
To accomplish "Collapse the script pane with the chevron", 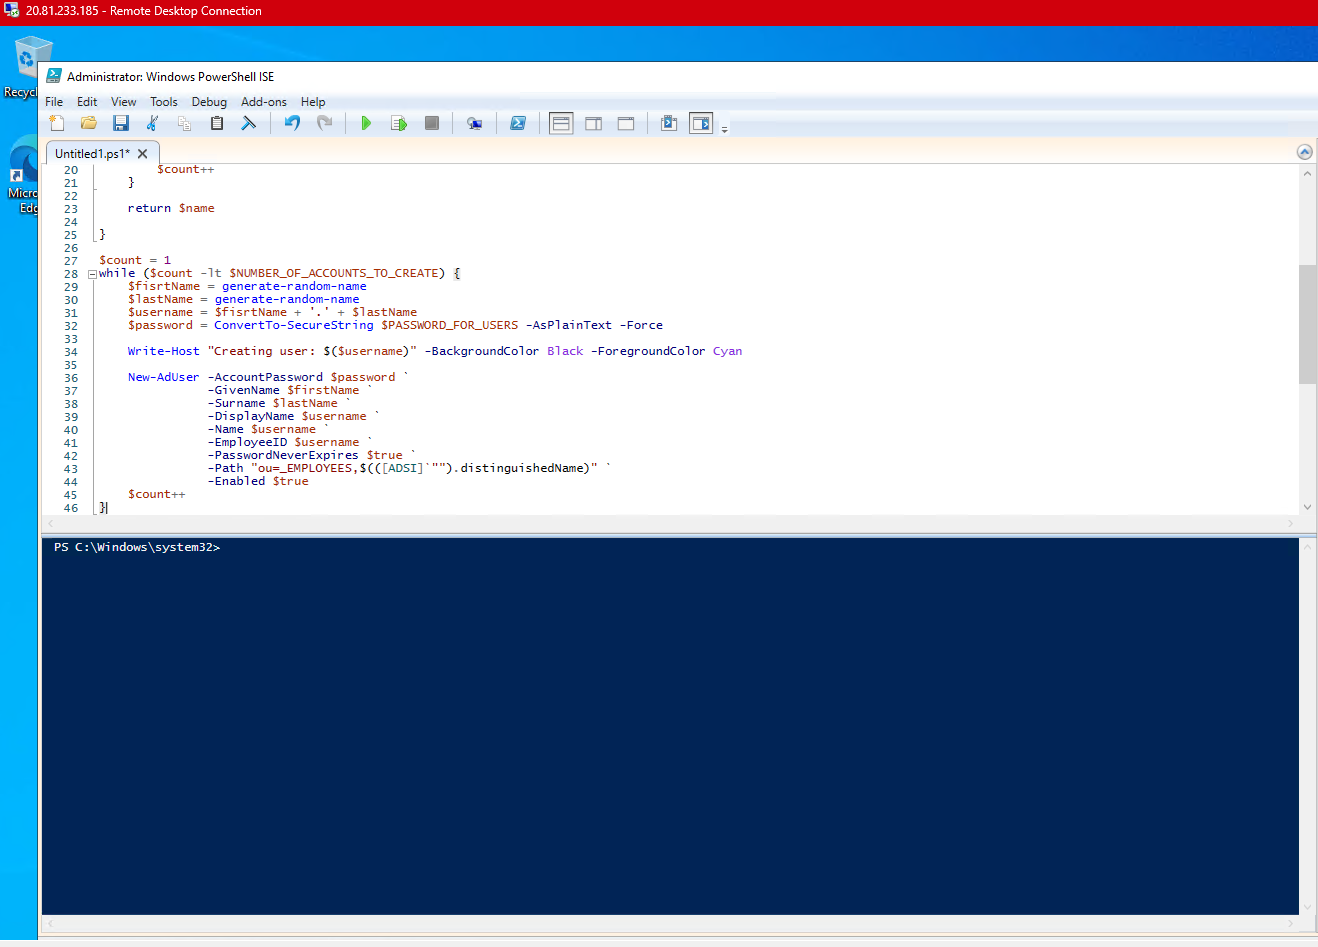I will [x=1304, y=152].
